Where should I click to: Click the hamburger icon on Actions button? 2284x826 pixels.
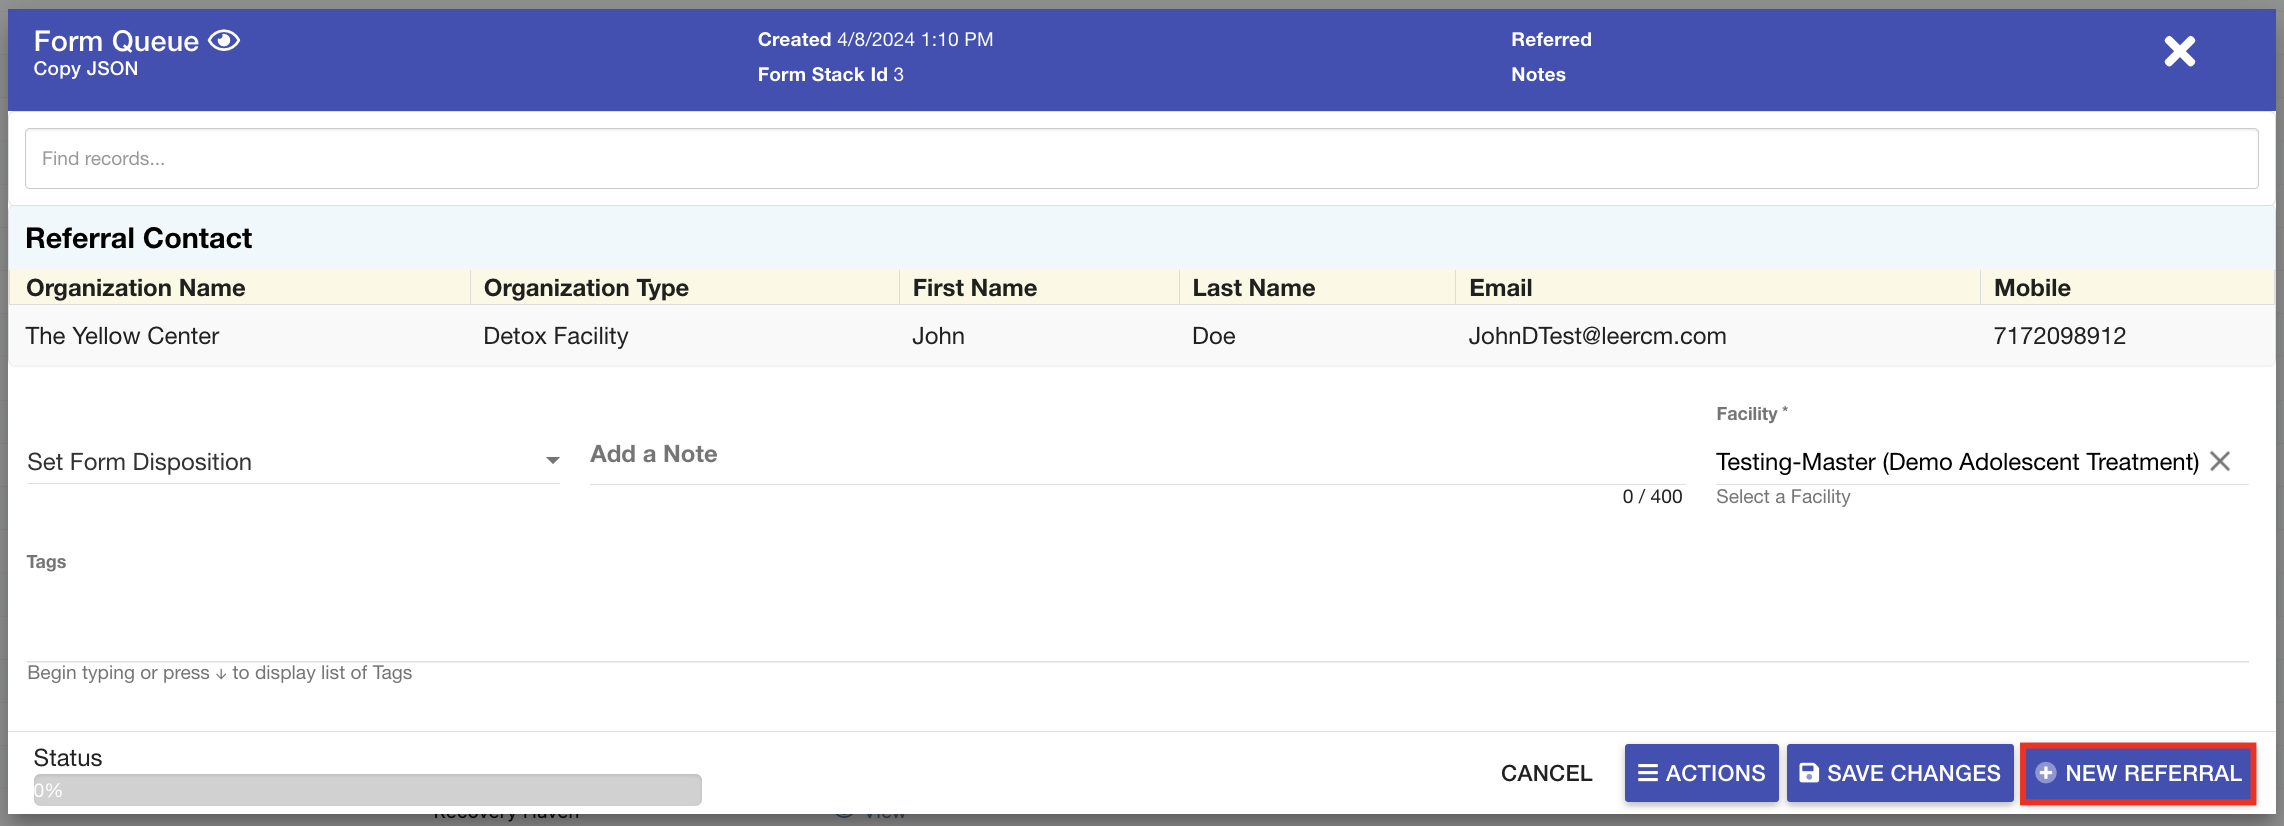click(1648, 773)
